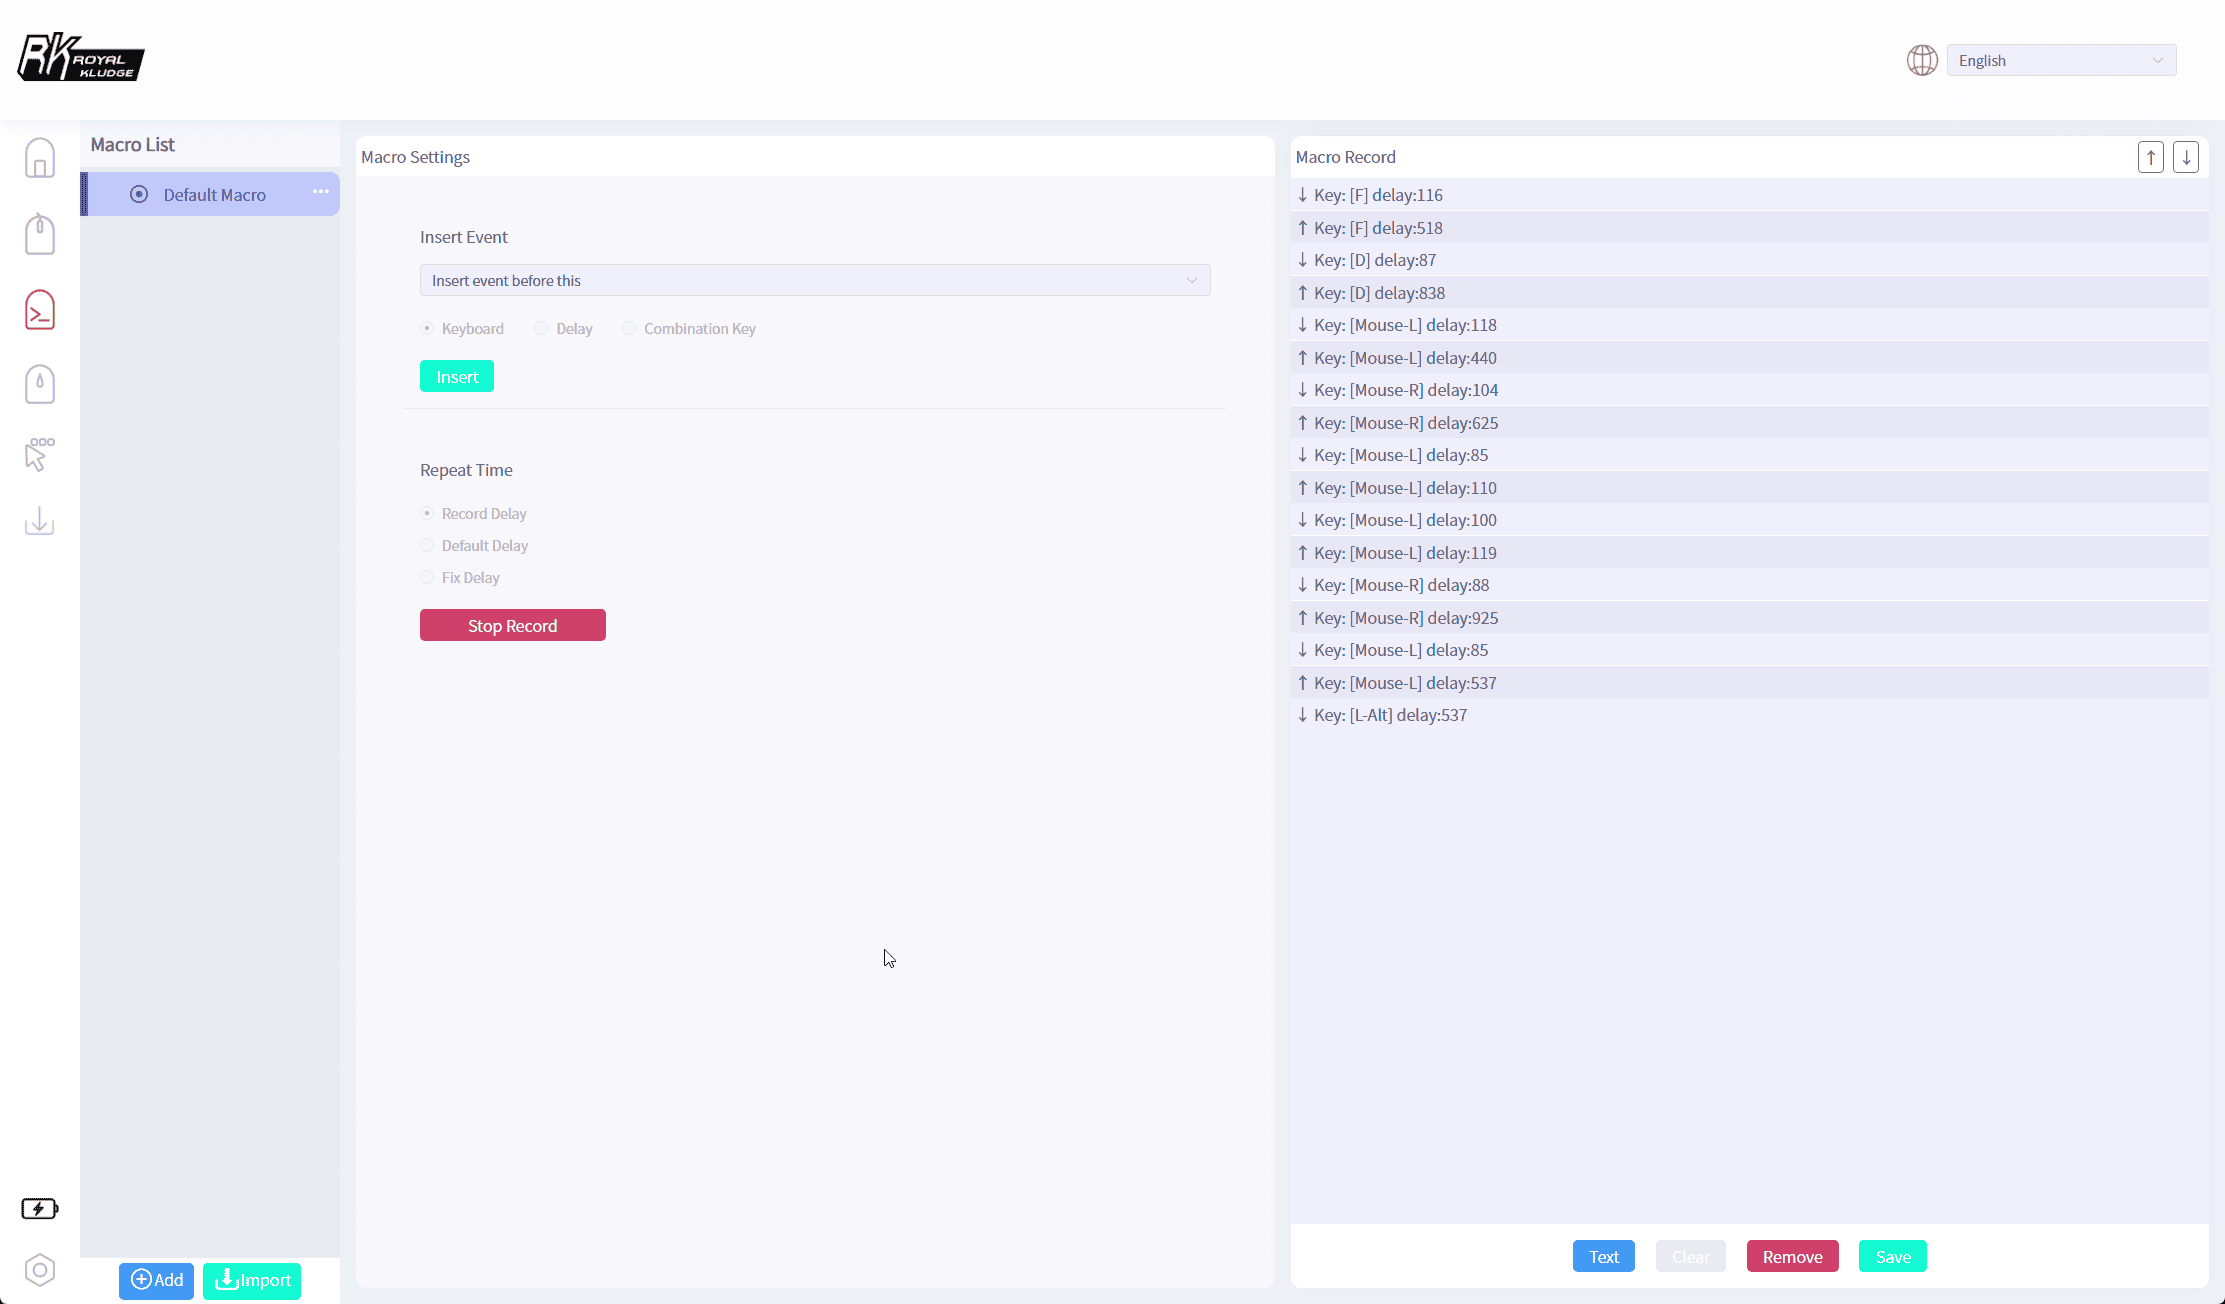Open the cursor pointer settings icon
Image resolution: width=2225 pixels, height=1304 pixels.
(39, 454)
